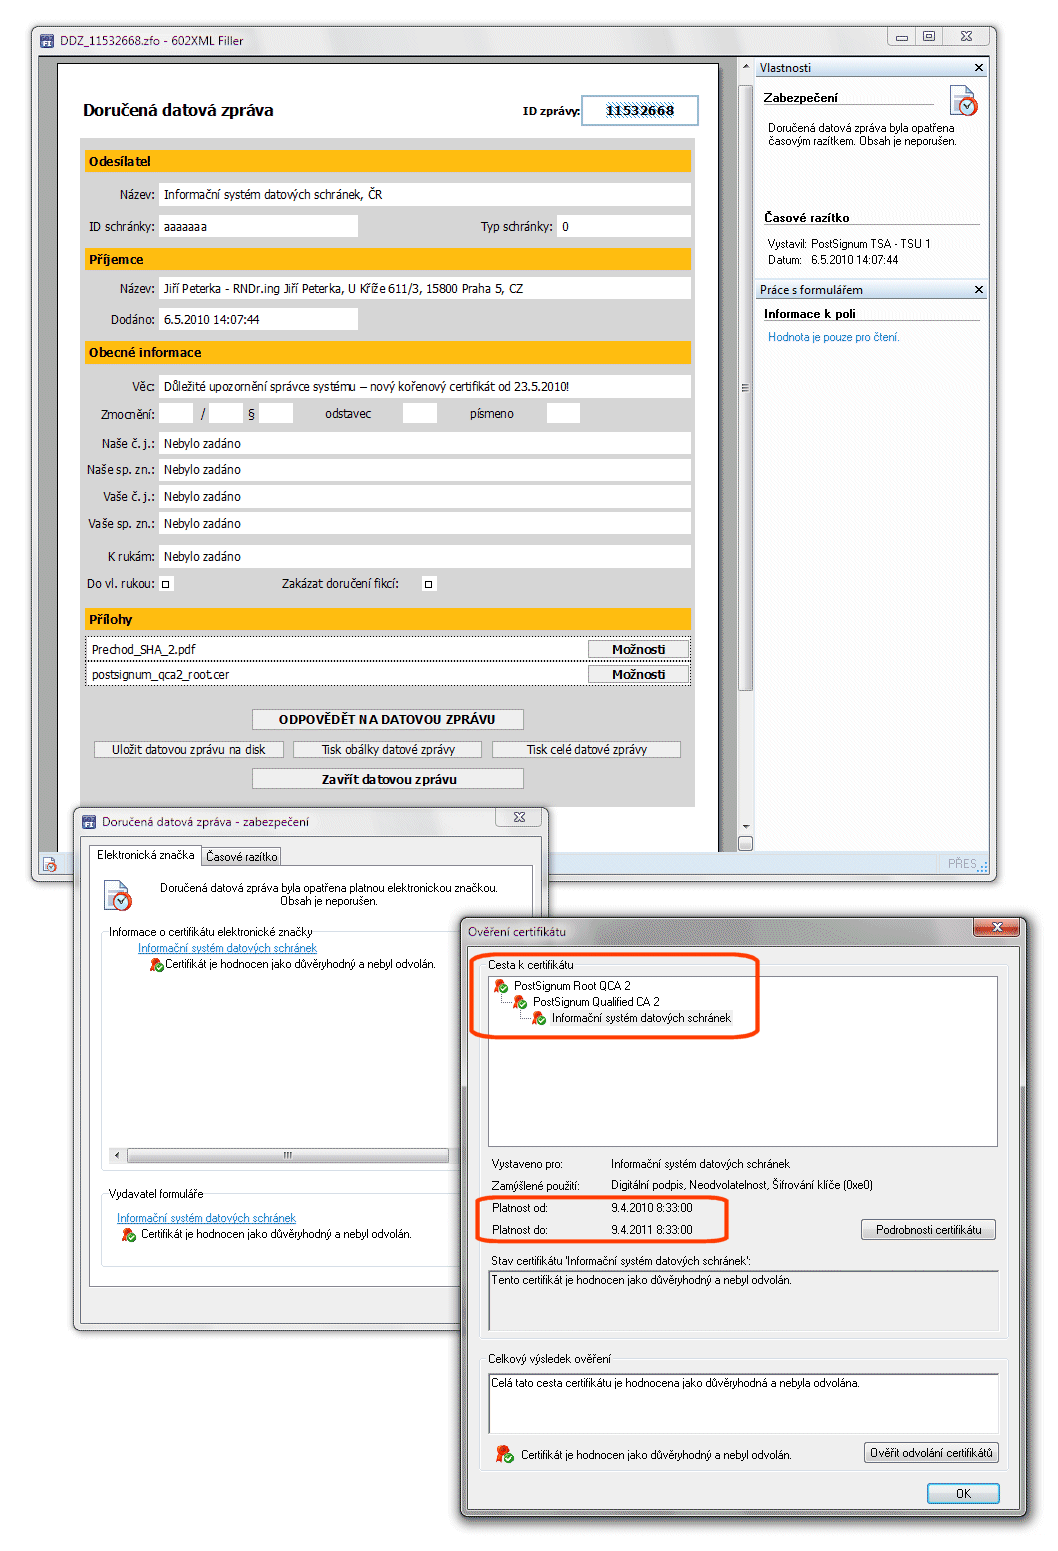Click the Platnost do value 9.4.2011 8:33:00
This screenshot has height=1551, width=1058.
coord(652,1230)
